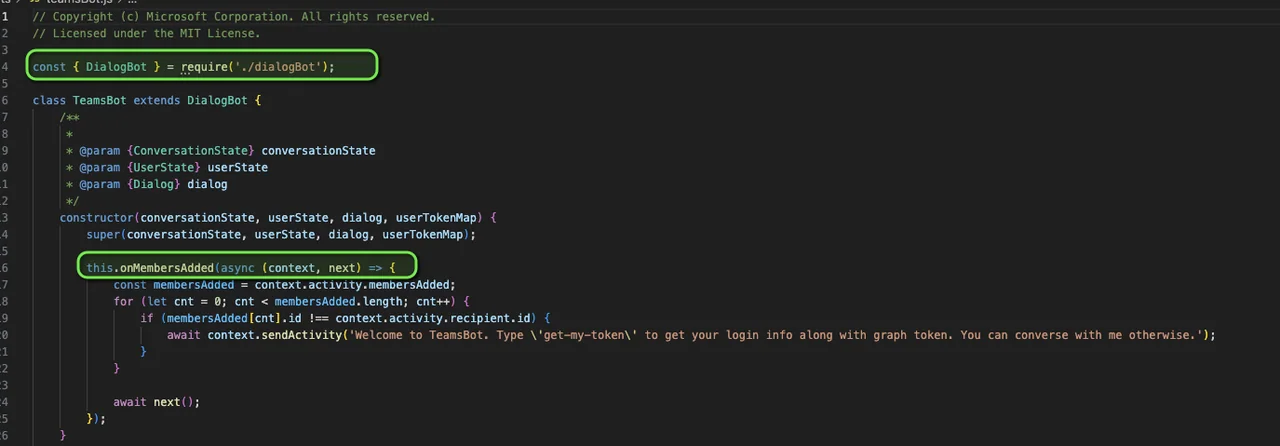This screenshot has width=1280, height=446.
Task: Click the 'Licensed under the MIT License' comment
Action: (x=146, y=33)
